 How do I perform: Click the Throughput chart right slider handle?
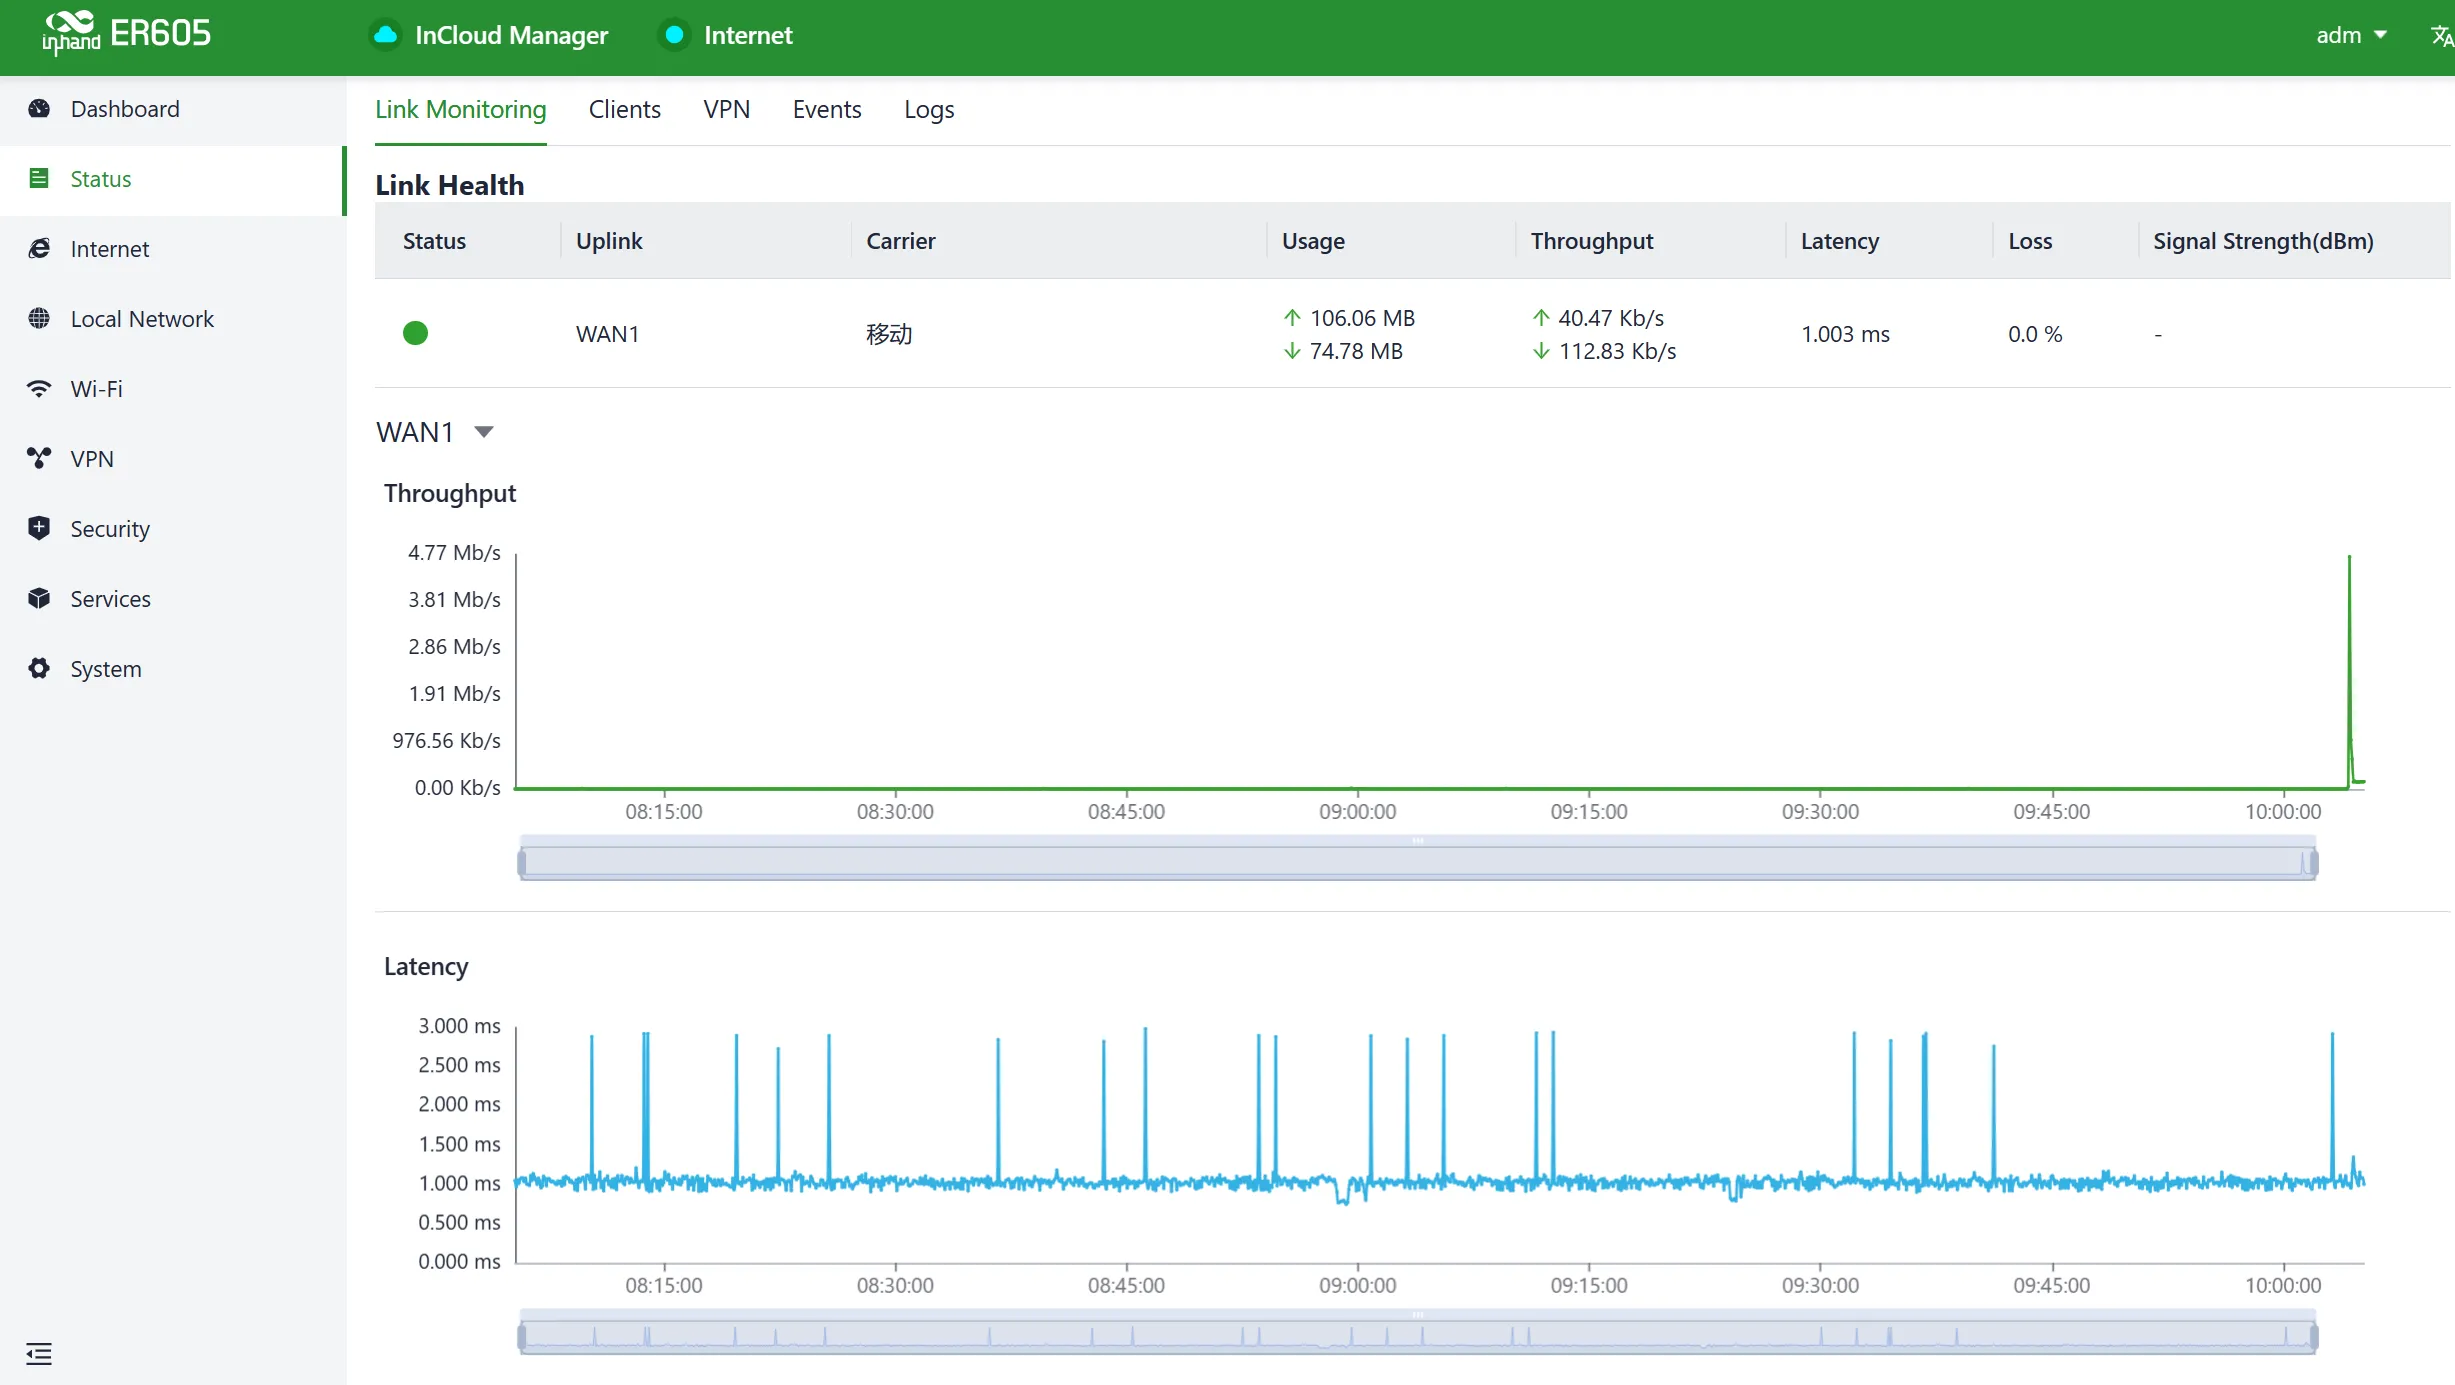(x=2313, y=862)
